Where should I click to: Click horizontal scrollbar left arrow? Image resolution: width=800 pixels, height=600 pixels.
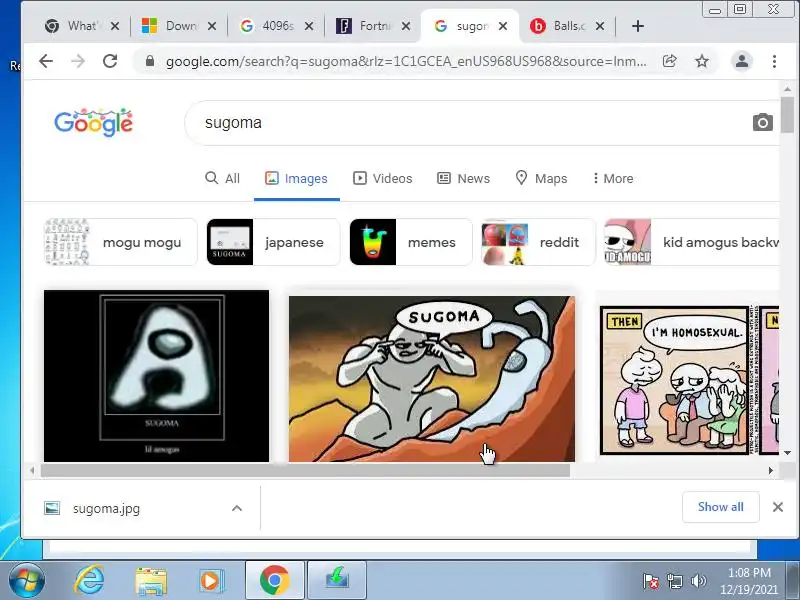[32, 470]
